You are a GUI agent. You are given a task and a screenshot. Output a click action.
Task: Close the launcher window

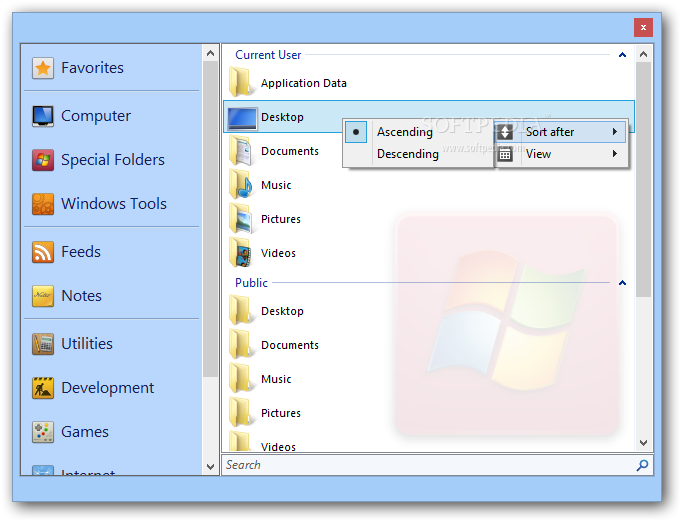pyautogui.click(x=643, y=27)
